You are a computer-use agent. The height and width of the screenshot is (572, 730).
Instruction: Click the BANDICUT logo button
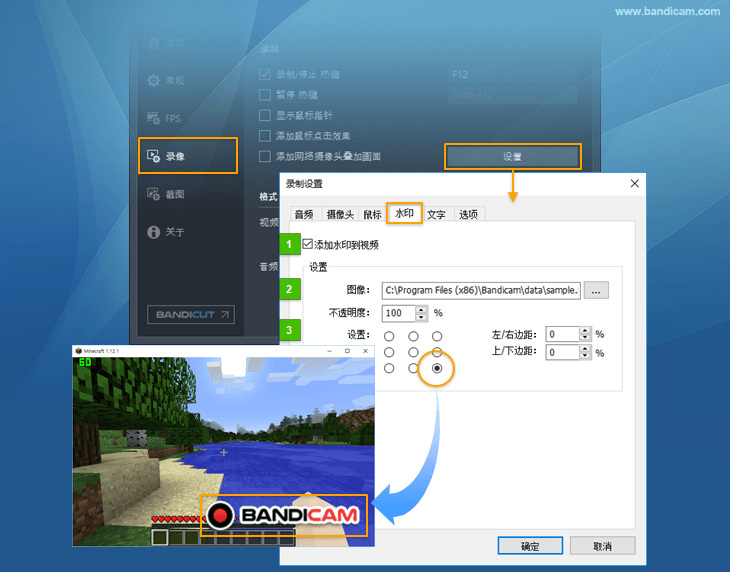coord(190,315)
